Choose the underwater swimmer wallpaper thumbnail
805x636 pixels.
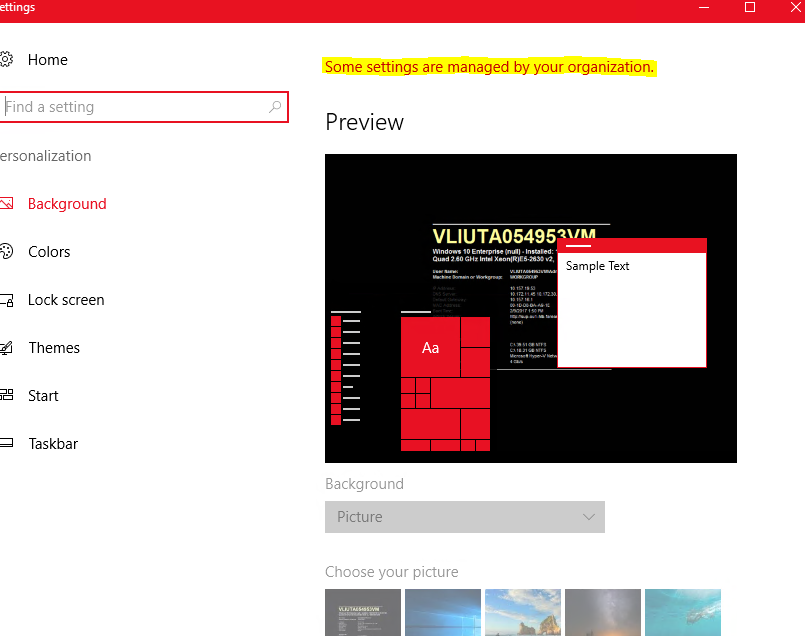click(x=683, y=612)
